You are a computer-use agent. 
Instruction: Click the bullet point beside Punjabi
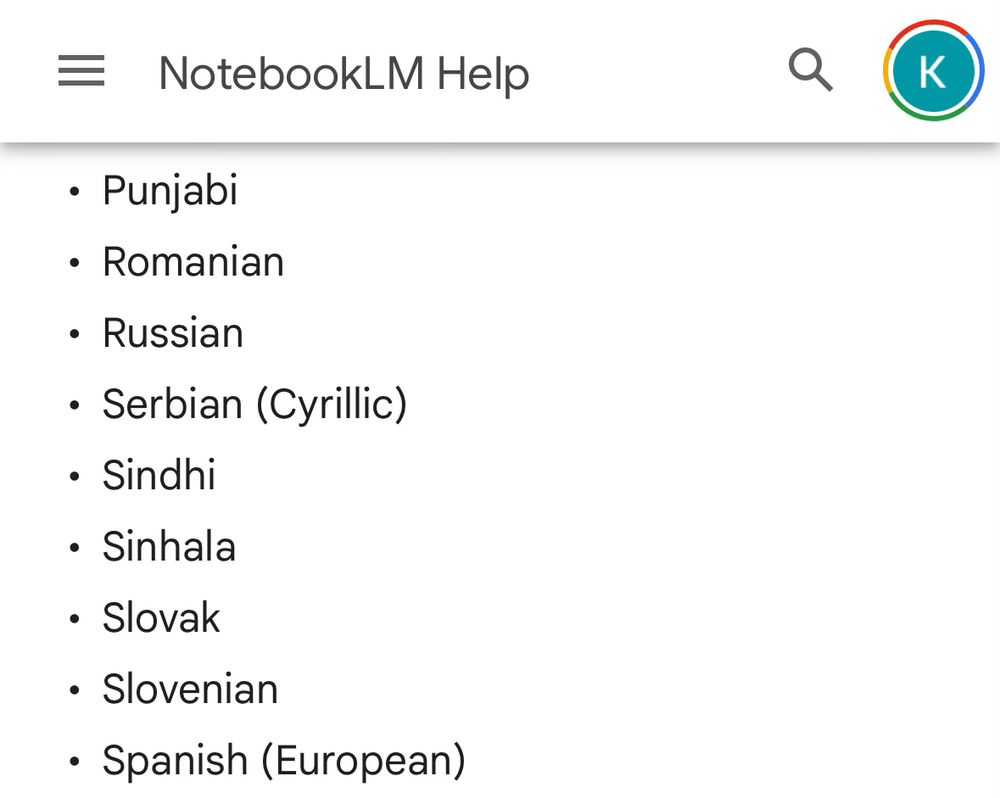75,191
